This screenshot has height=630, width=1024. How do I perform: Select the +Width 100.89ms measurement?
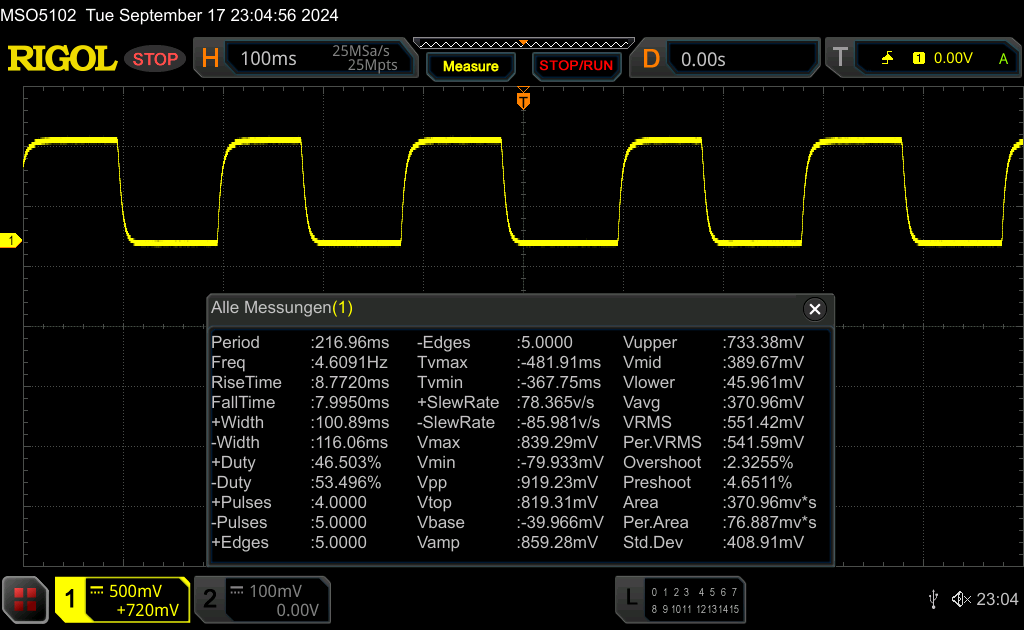[x=300, y=422]
